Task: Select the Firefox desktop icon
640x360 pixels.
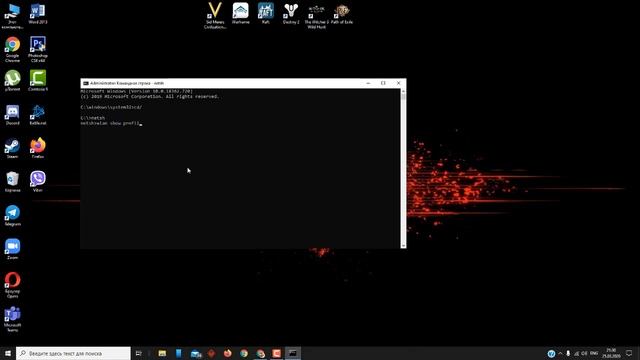Action: pos(38,148)
